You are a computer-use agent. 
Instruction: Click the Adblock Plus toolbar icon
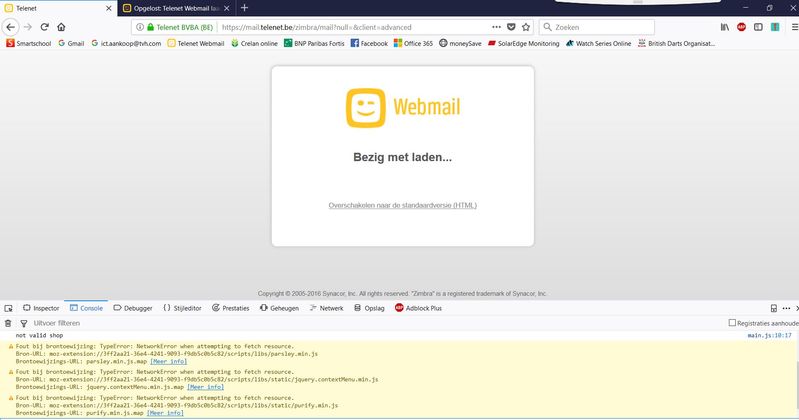click(741, 27)
